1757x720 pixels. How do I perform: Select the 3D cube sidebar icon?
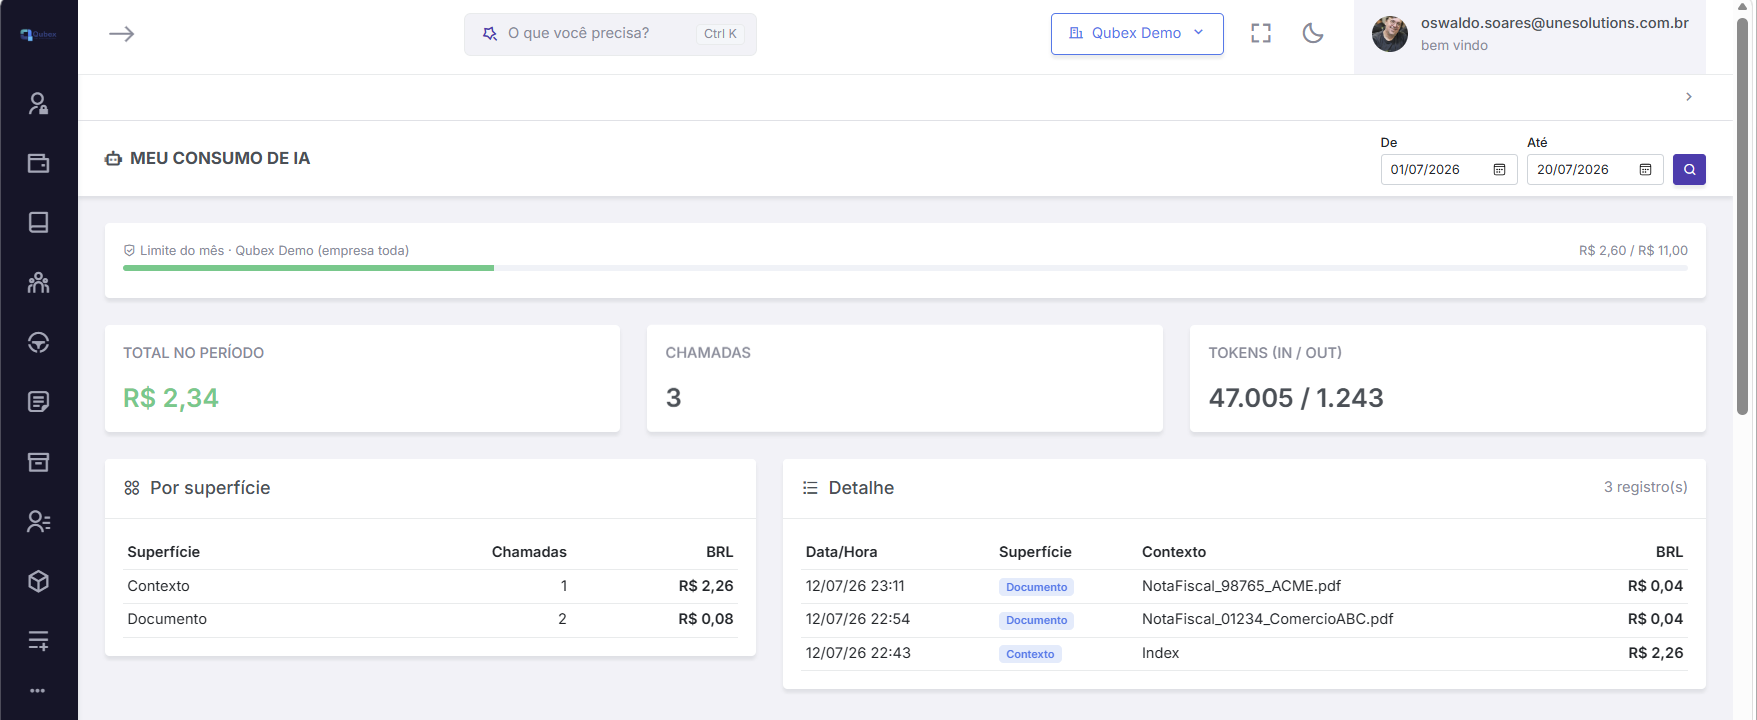(x=38, y=581)
